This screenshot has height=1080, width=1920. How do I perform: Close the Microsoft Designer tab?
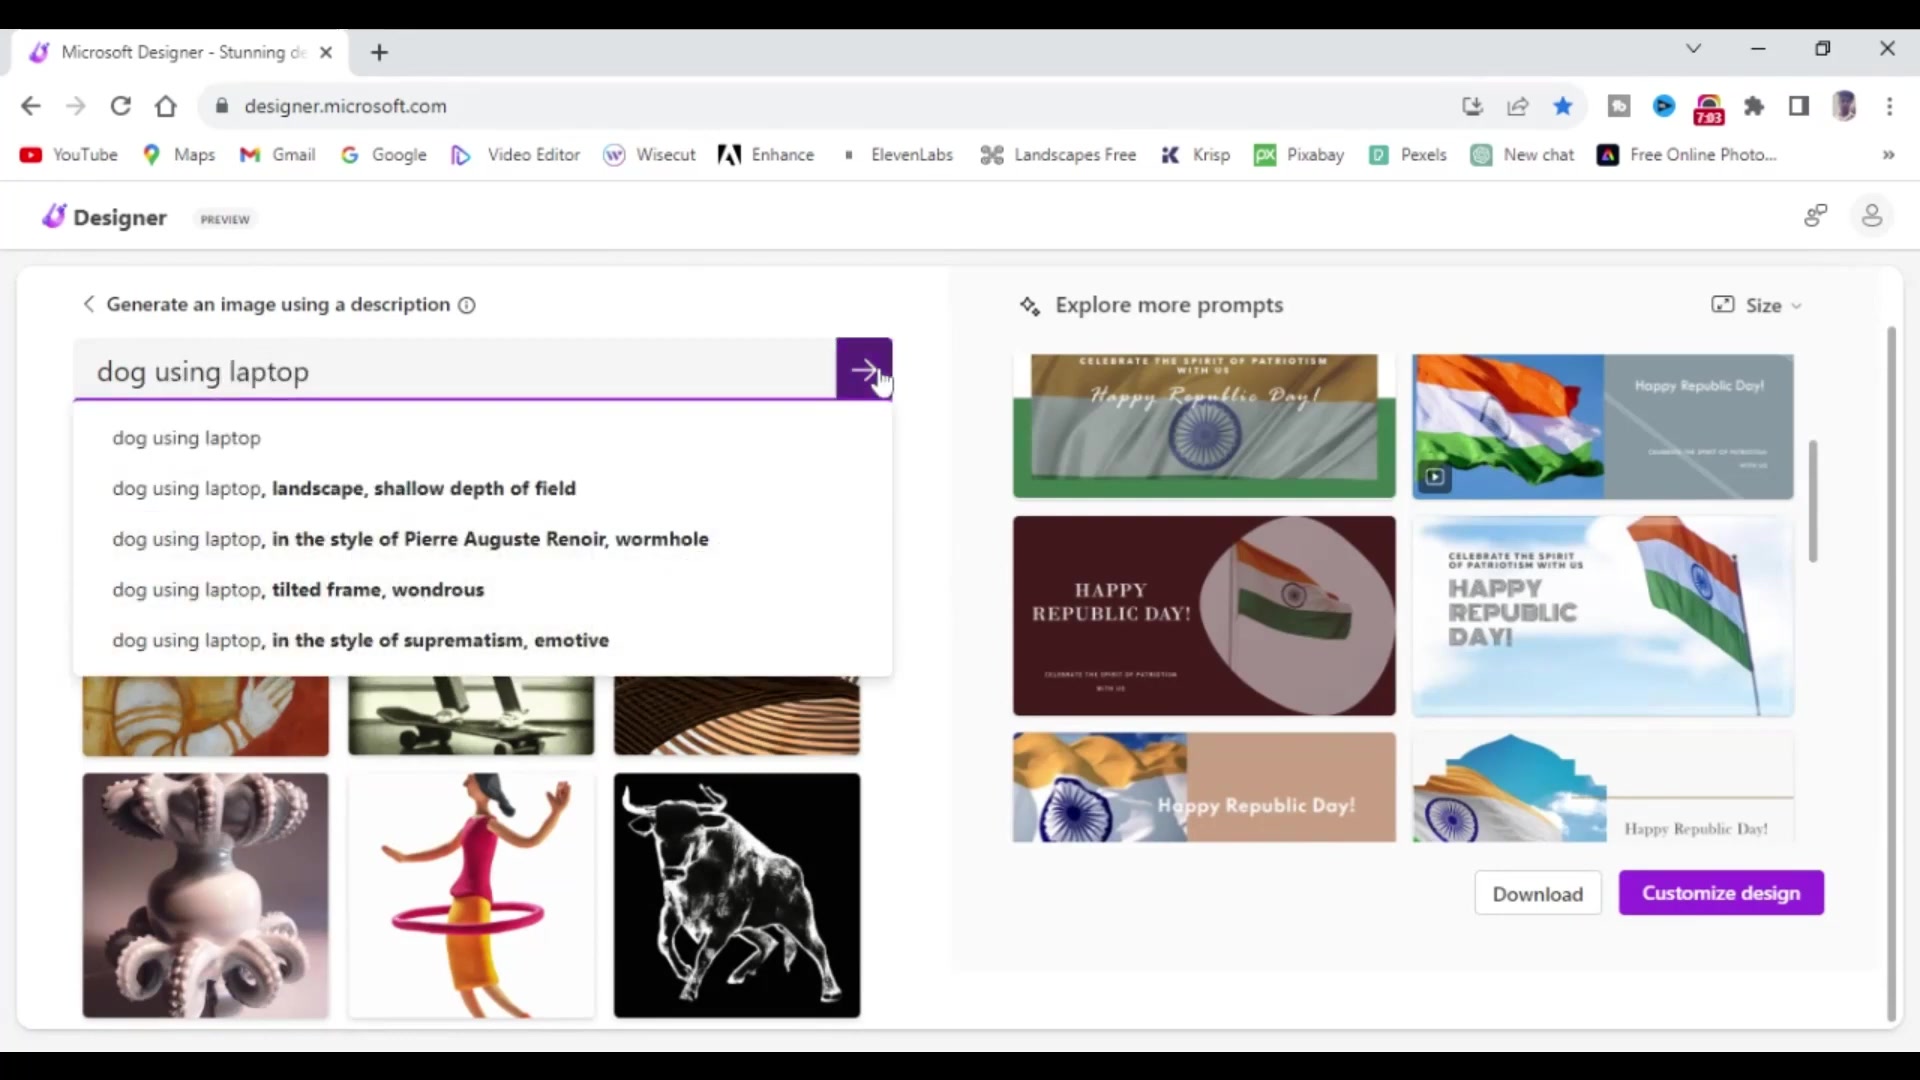tap(326, 52)
